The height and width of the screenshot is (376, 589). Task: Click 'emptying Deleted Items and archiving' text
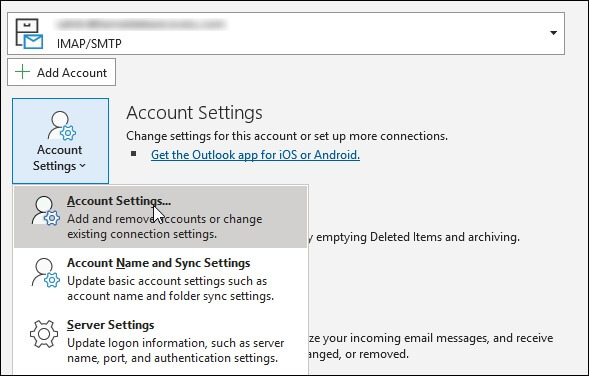tap(418, 237)
